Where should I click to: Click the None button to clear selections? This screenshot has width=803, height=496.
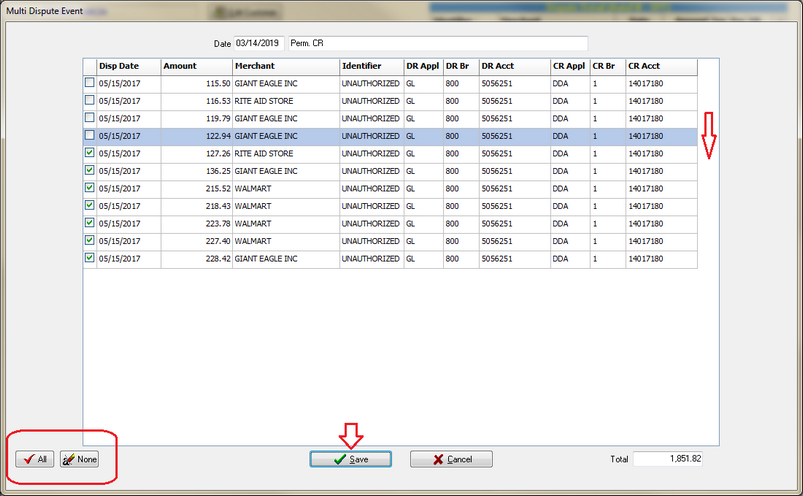tap(80, 459)
